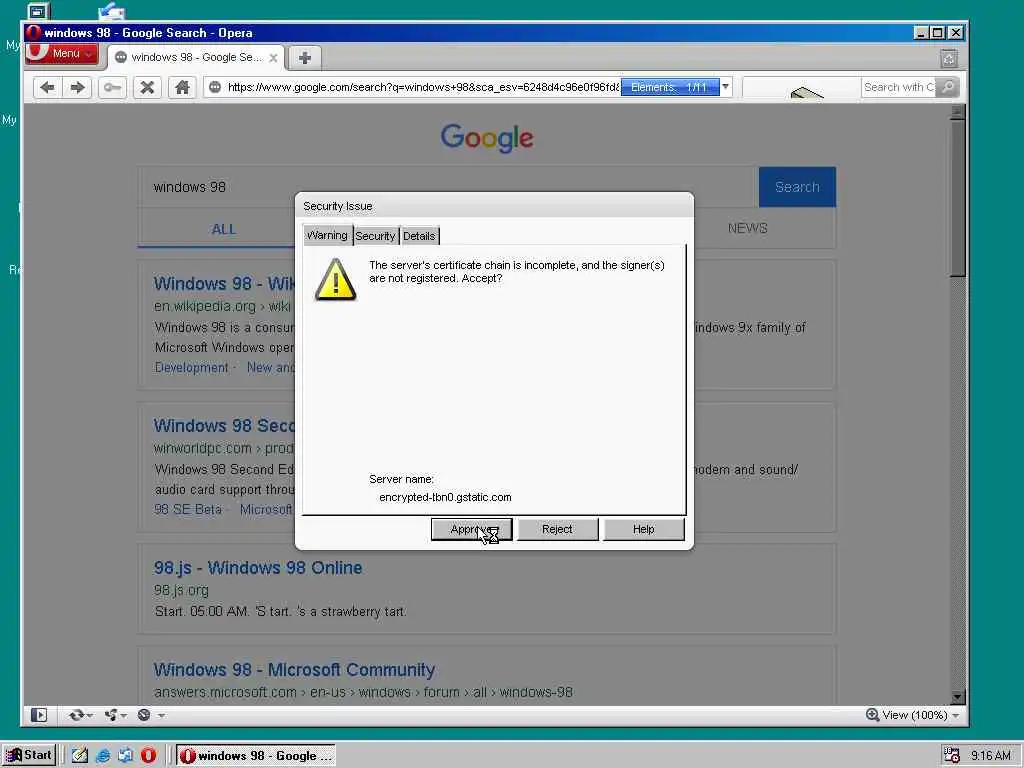Switch to the Warning tab
Screen dimensions: 1024x768
point(327,235)
